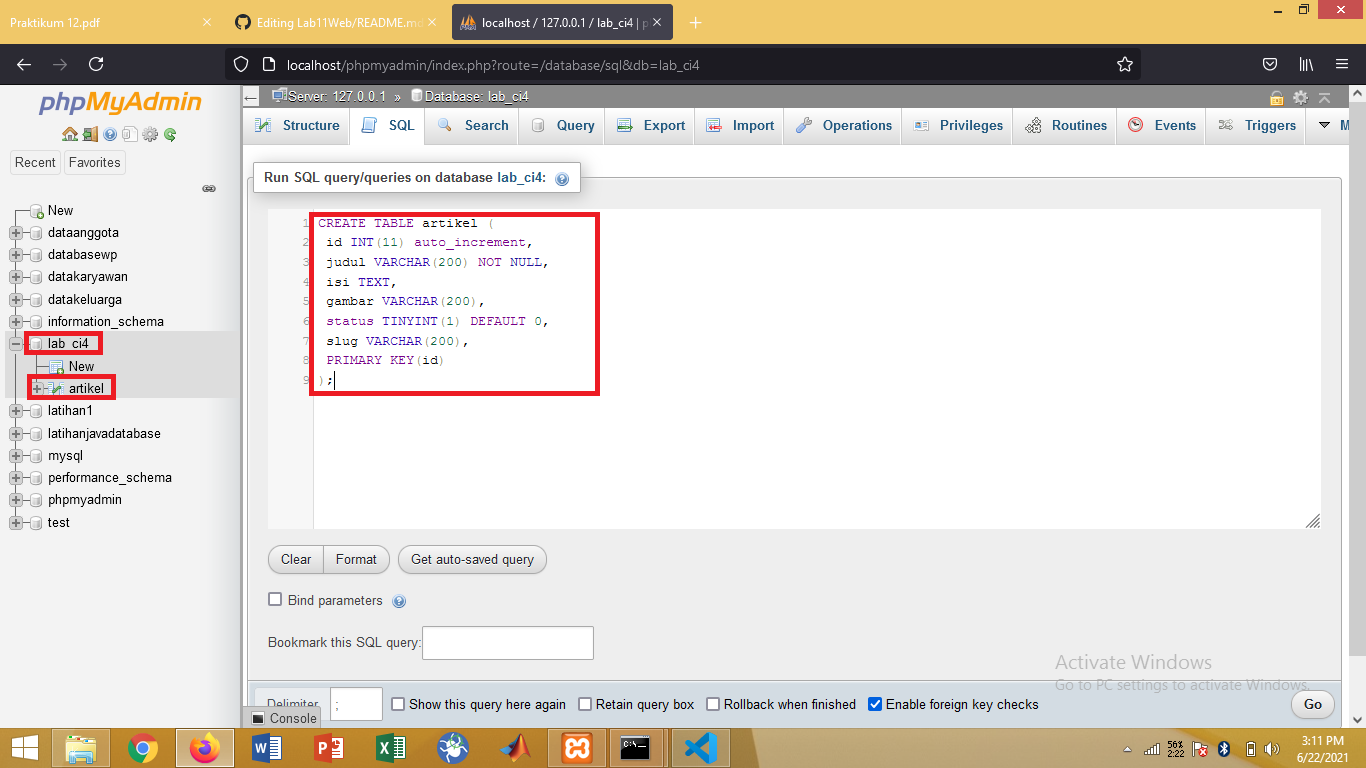Open the phpMyAdmin home page icon
This screenshot has width=1366, height=768.
point(70,133)
